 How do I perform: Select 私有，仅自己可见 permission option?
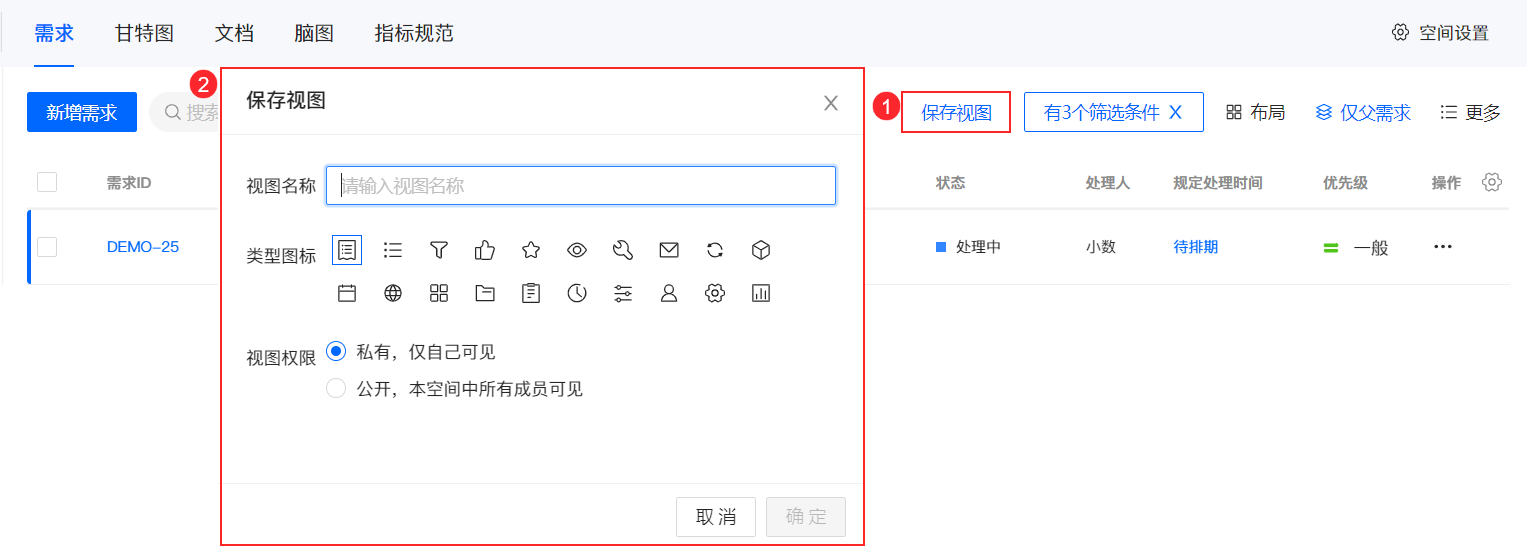point(336,351)
